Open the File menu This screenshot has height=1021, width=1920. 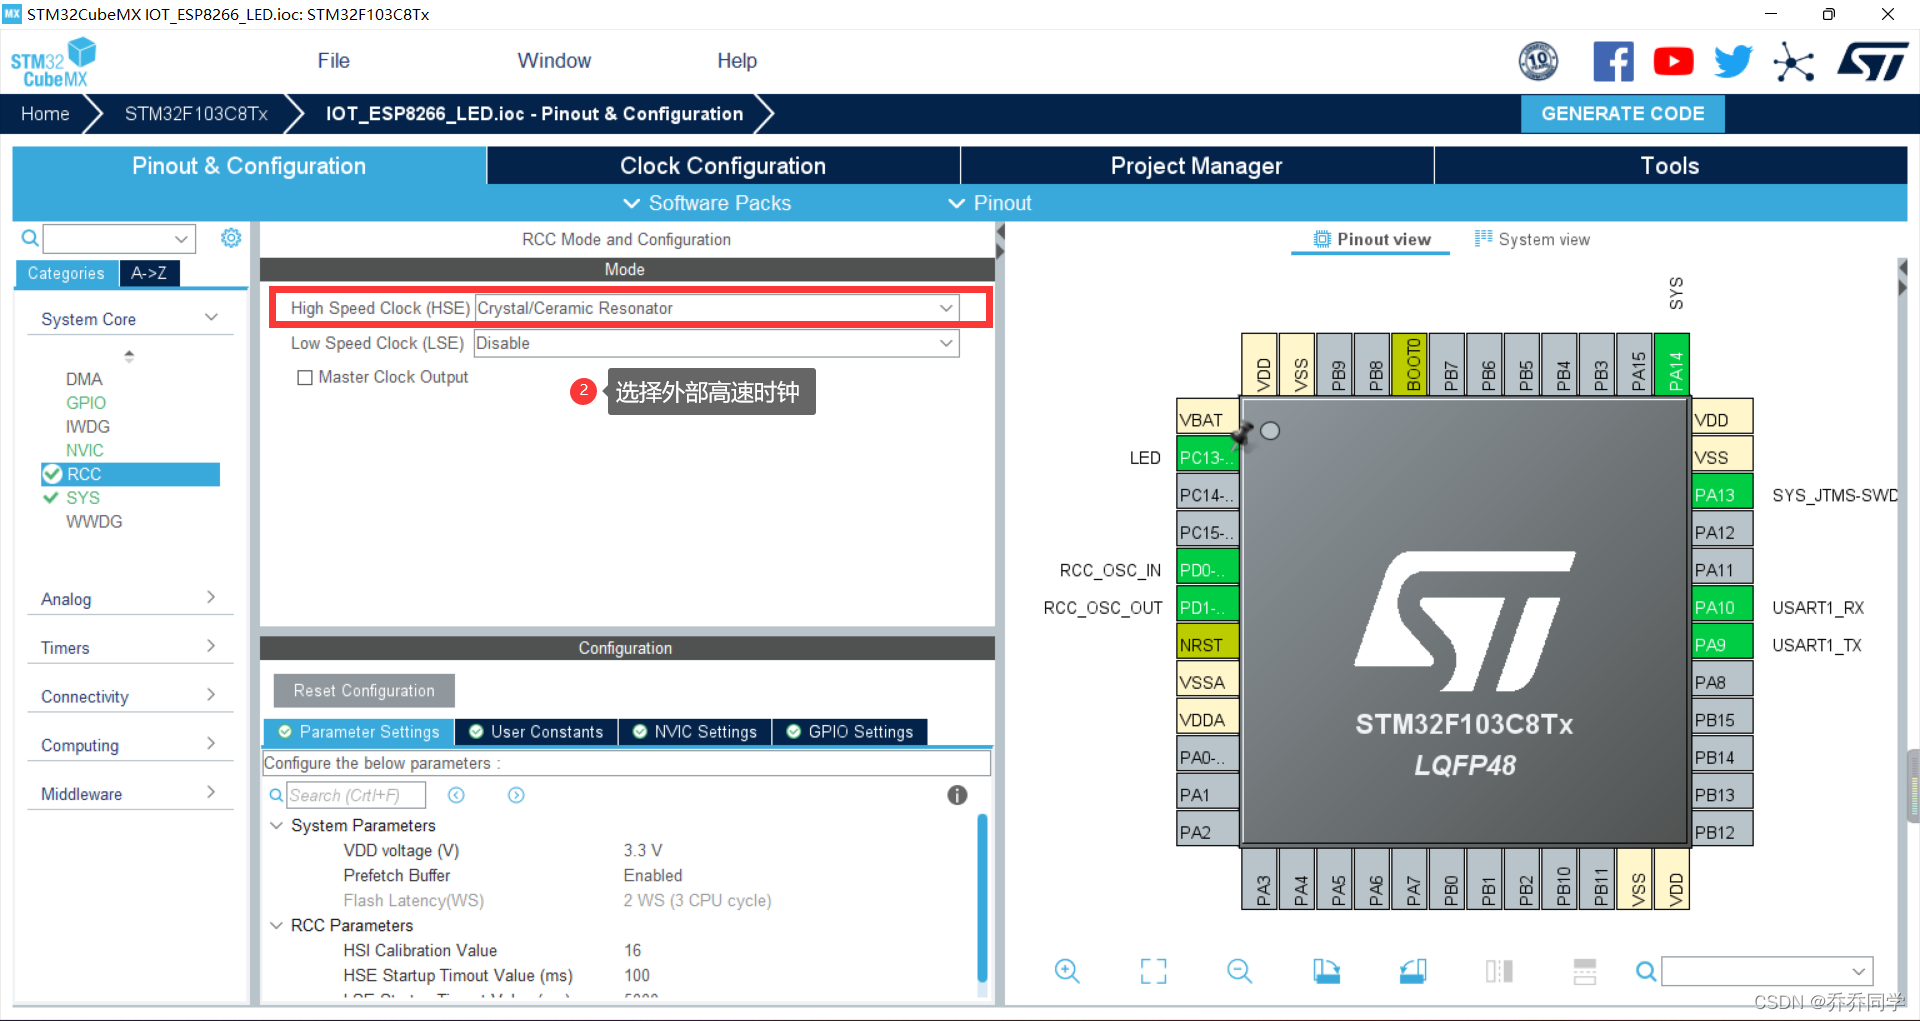click(333, 61)
